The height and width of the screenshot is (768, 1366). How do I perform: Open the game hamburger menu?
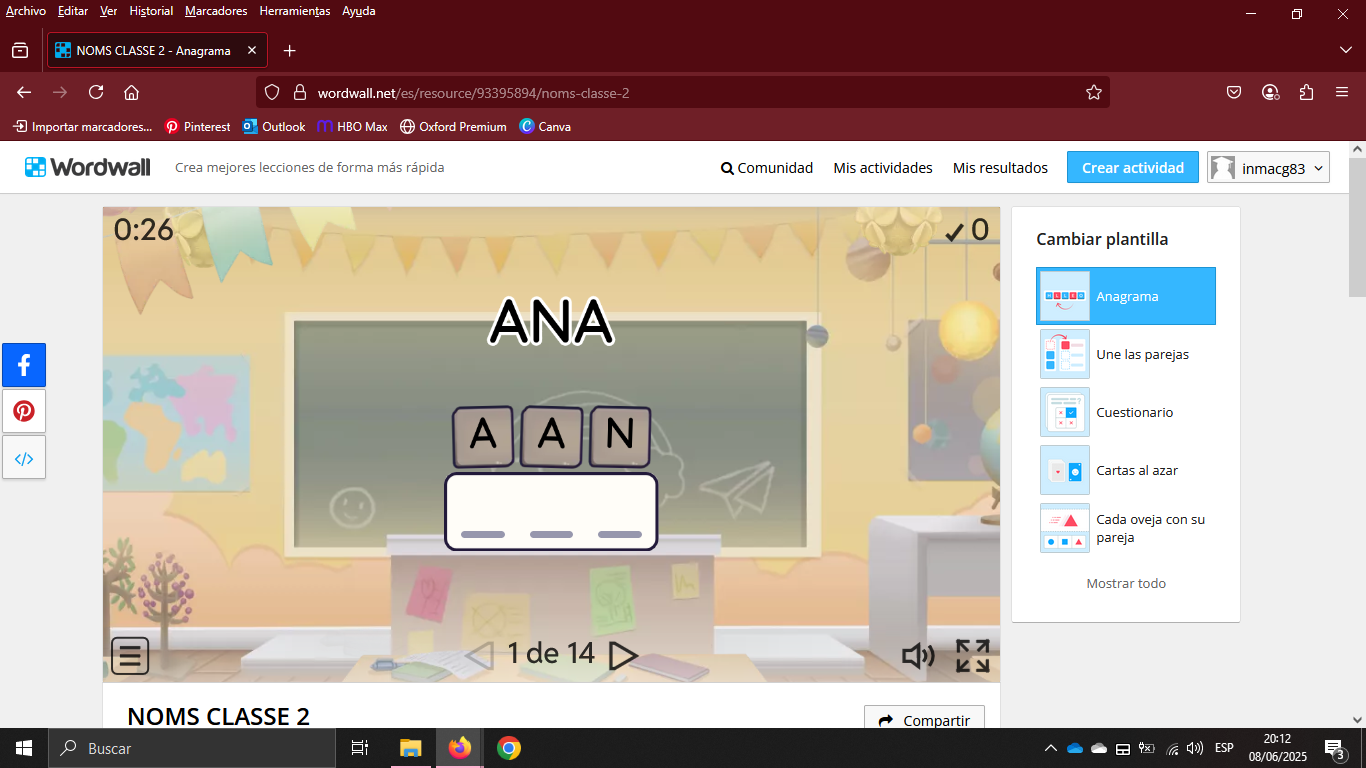tap(130, 656)
